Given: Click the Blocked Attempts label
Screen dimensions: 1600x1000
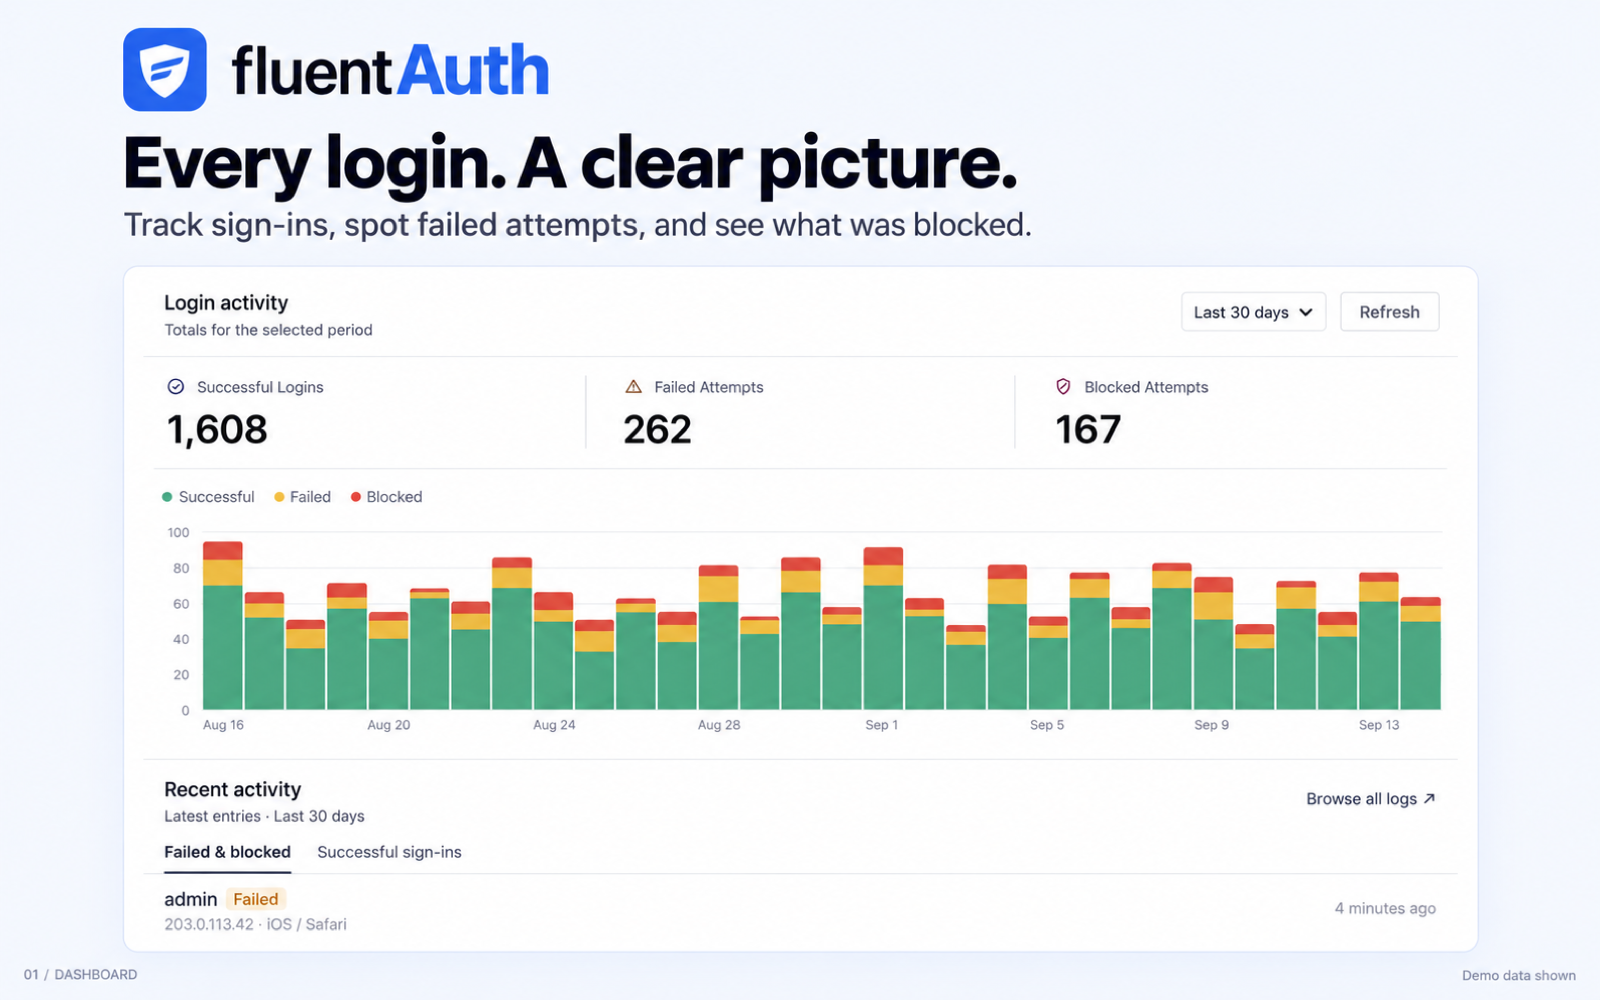Looking at the screenshot, I should click(x=1146, y=387).
